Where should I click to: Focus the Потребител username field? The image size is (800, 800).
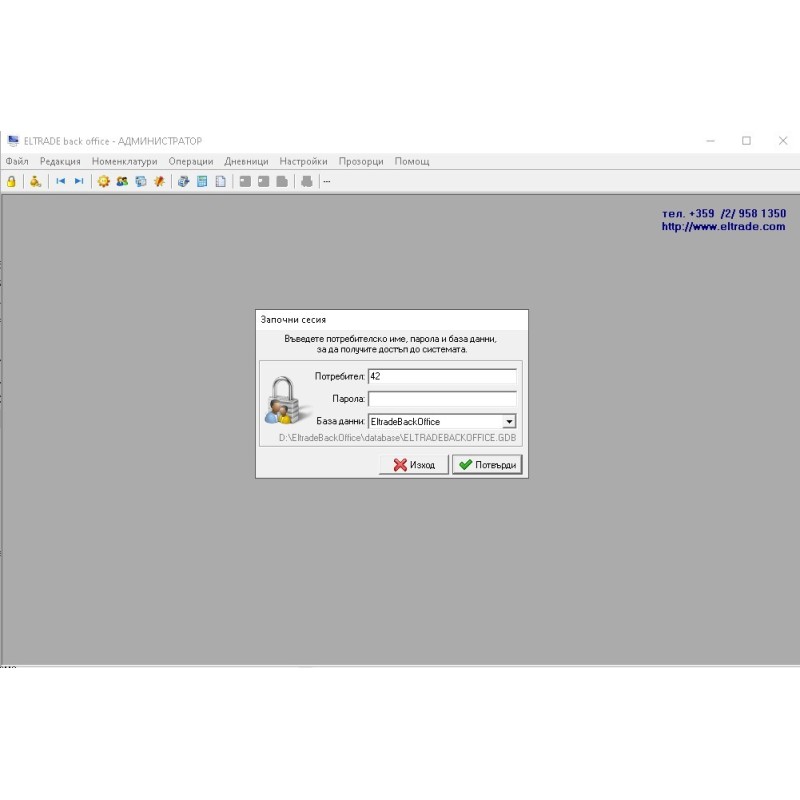click(x=442, y=377)
